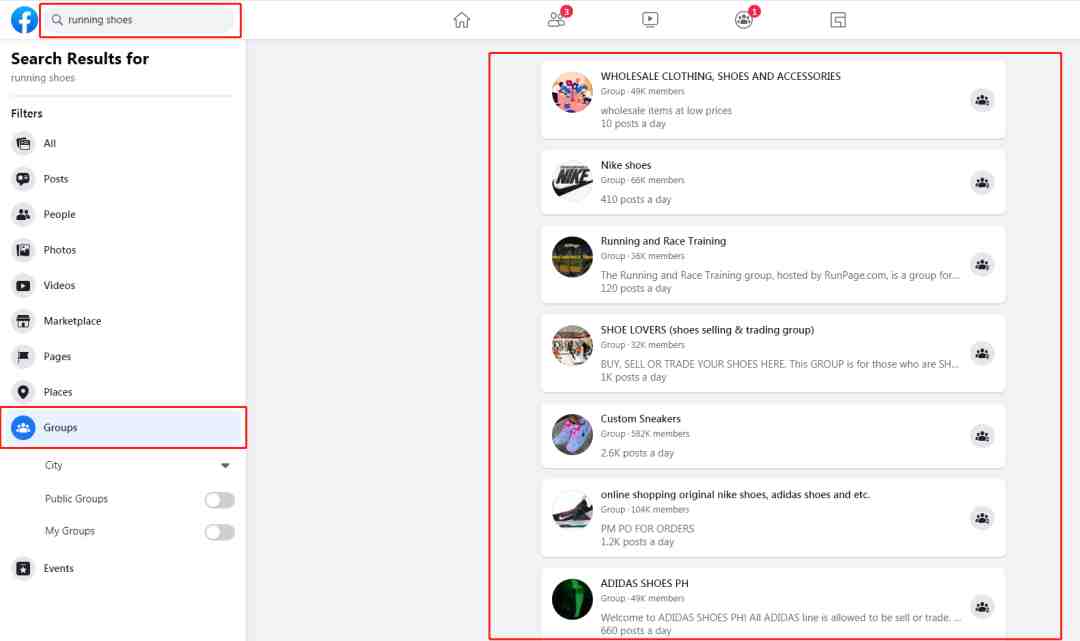The height and width of the screenshot is (641, 1080).
Task: Enable the Public Groups toggle
Action: (x=220, y=500)
